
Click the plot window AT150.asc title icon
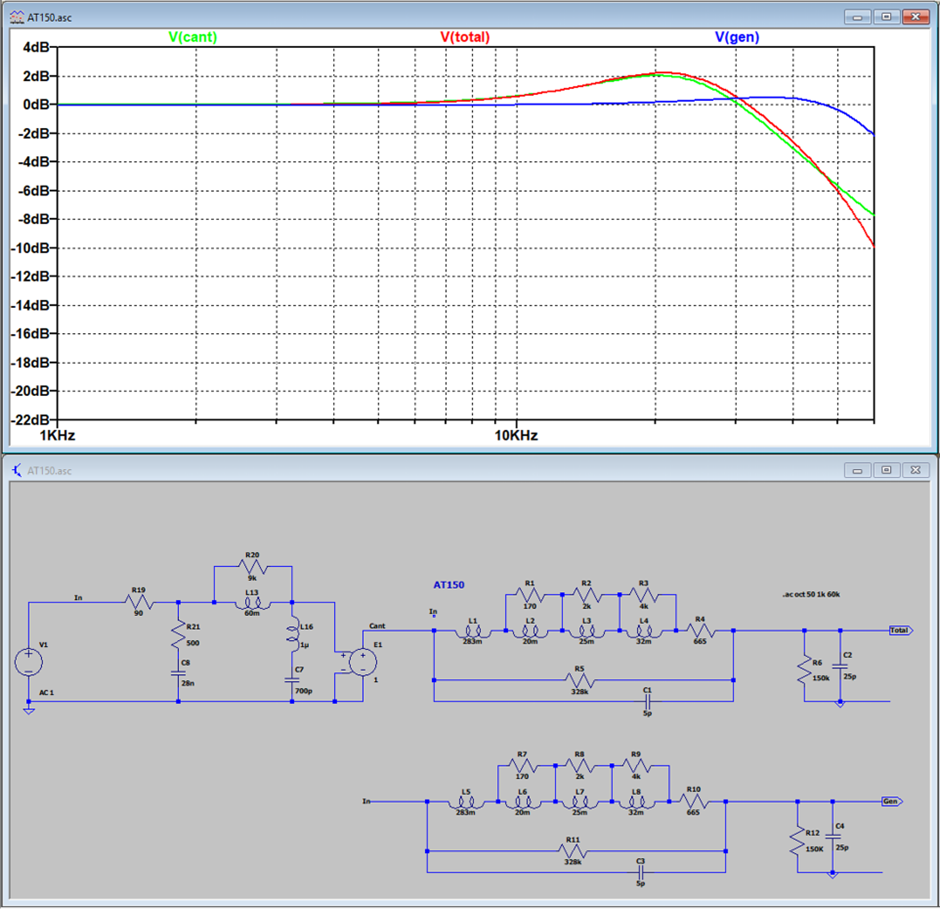[x=17, y=17]
